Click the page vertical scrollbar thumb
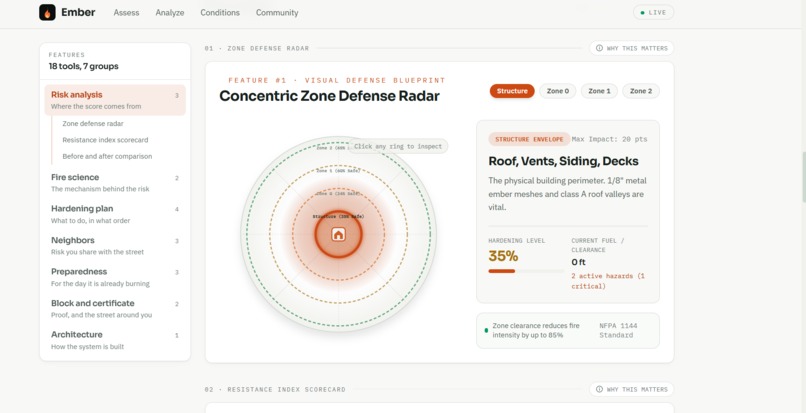 (803, 177)
